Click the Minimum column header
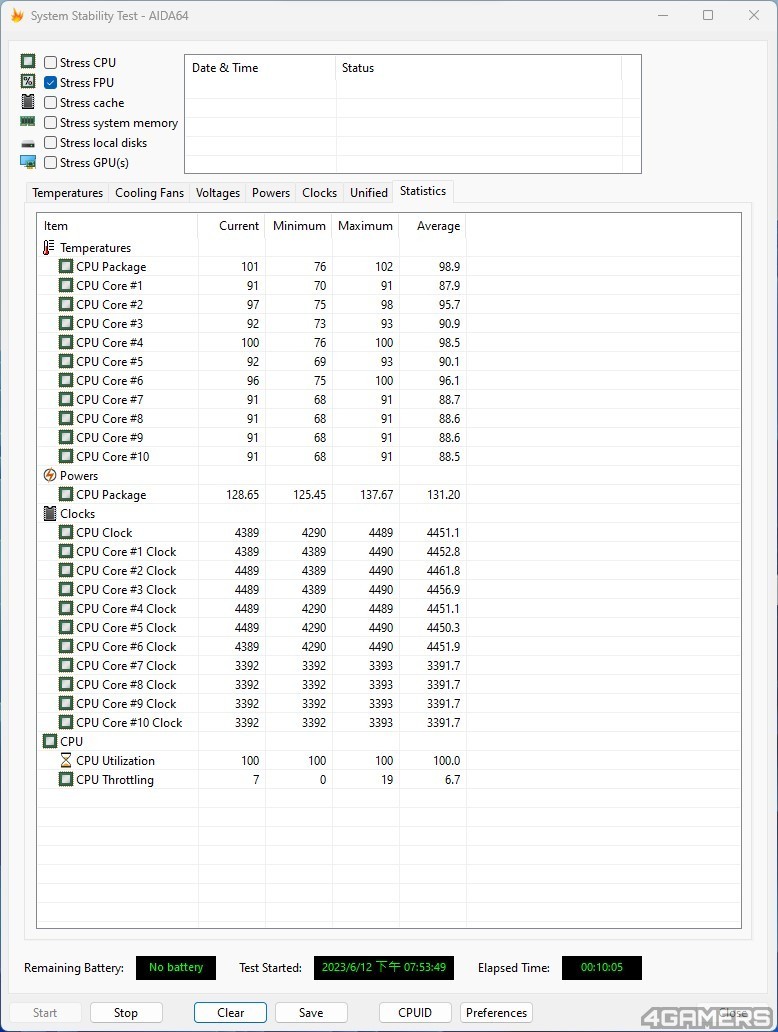Screen dimensions: 778x1032 (299, 226)
